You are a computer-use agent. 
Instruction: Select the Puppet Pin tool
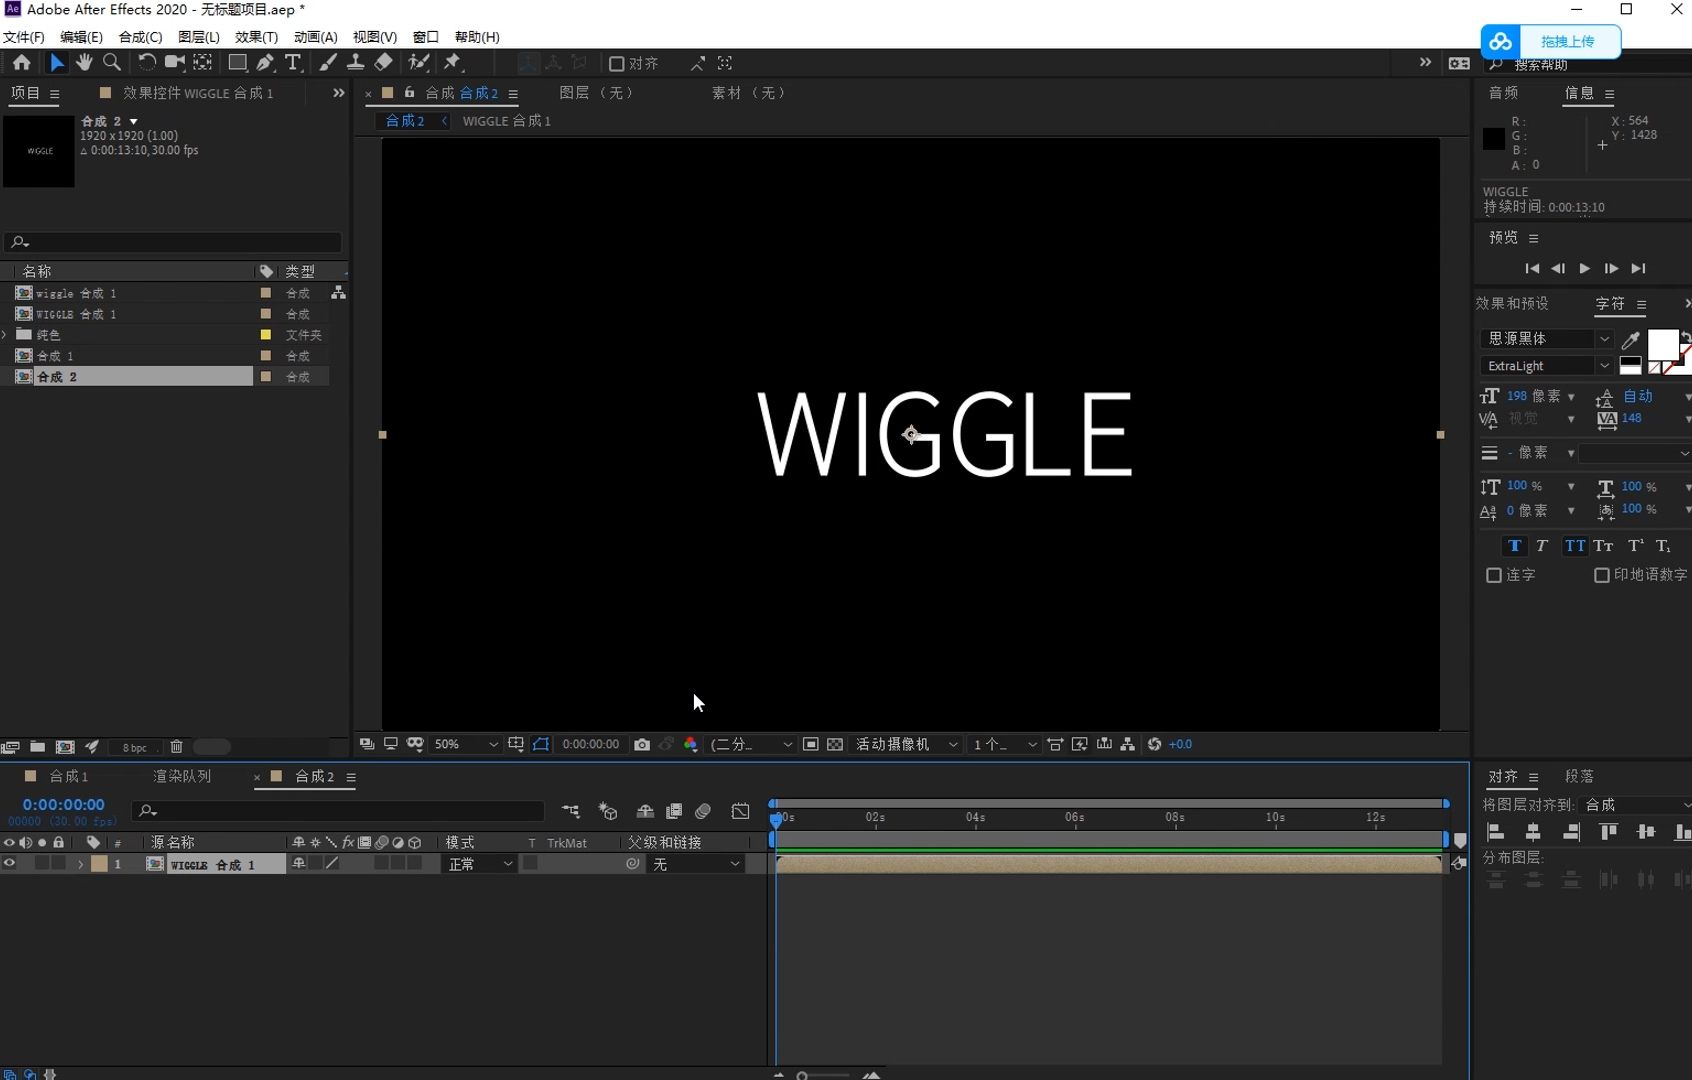coord(453,63)
